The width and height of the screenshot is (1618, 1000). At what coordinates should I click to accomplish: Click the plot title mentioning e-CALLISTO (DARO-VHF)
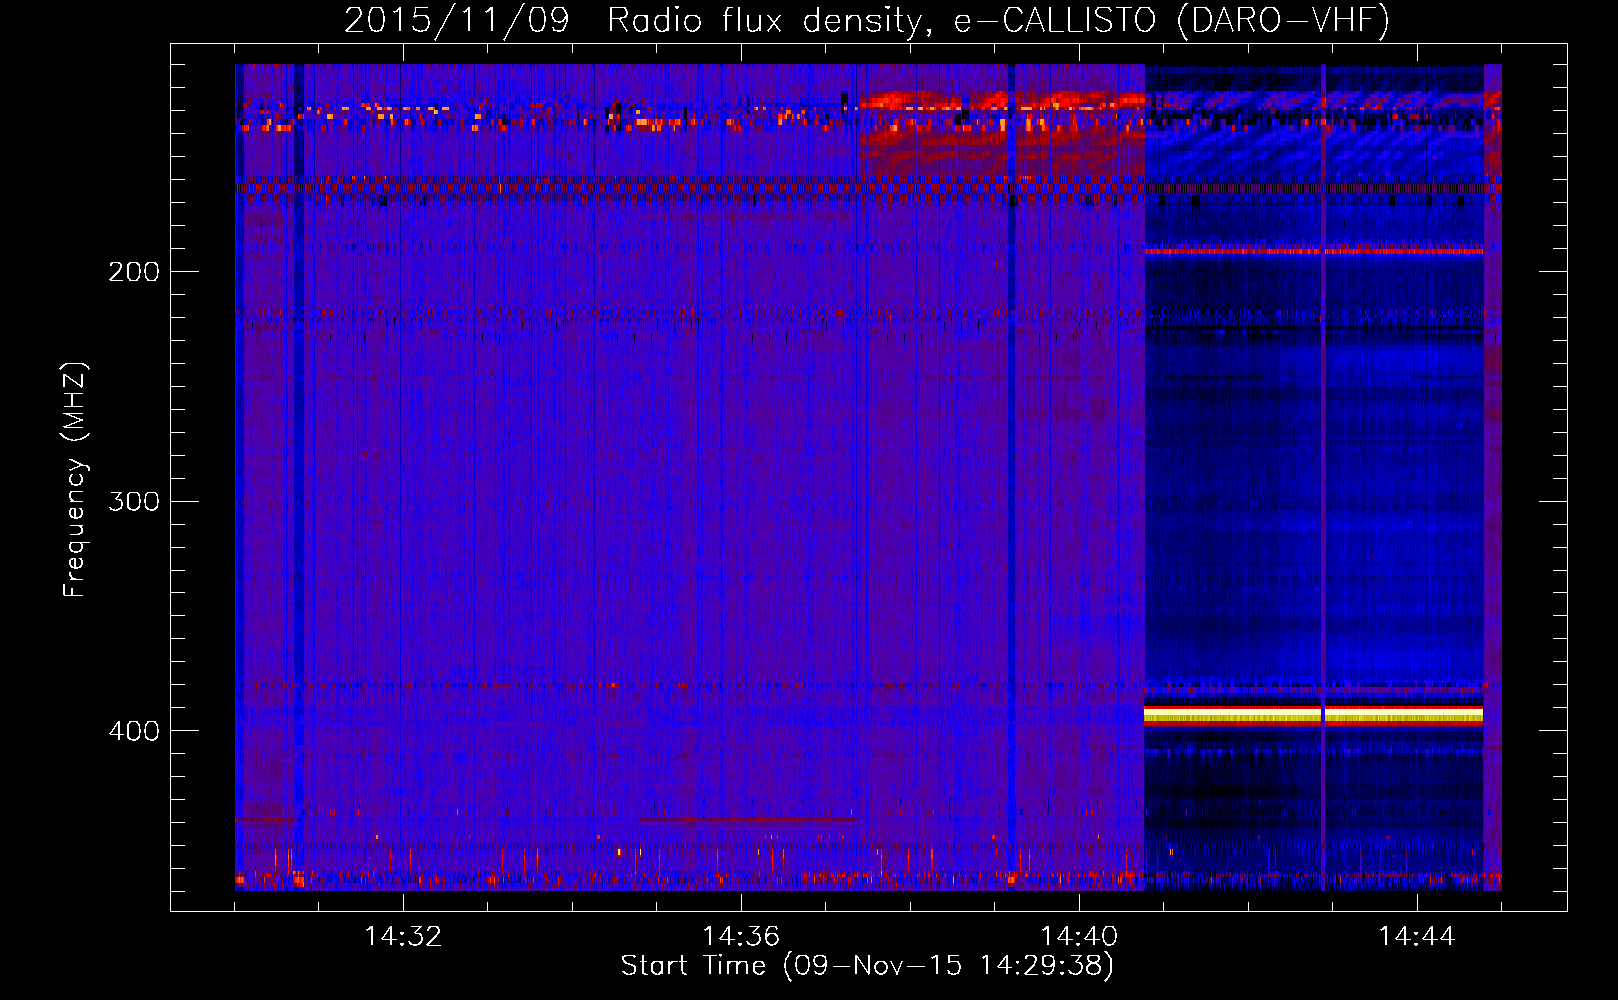pyautogui.click(x=867, y=20)
